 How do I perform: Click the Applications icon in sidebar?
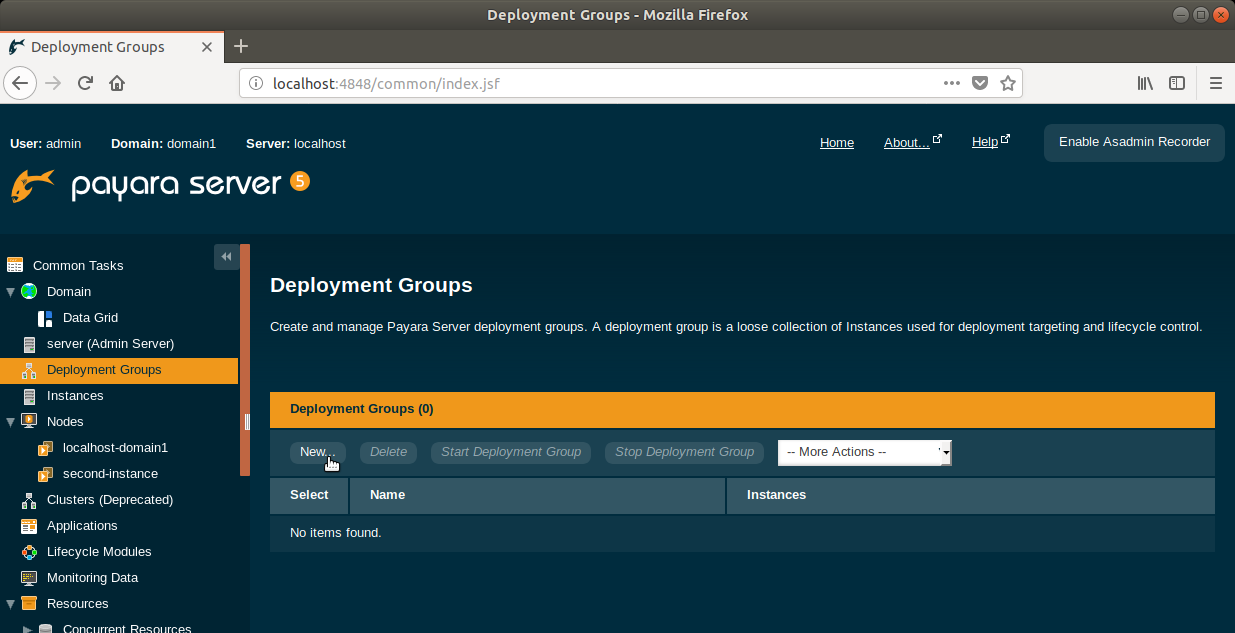pos(29,526)
